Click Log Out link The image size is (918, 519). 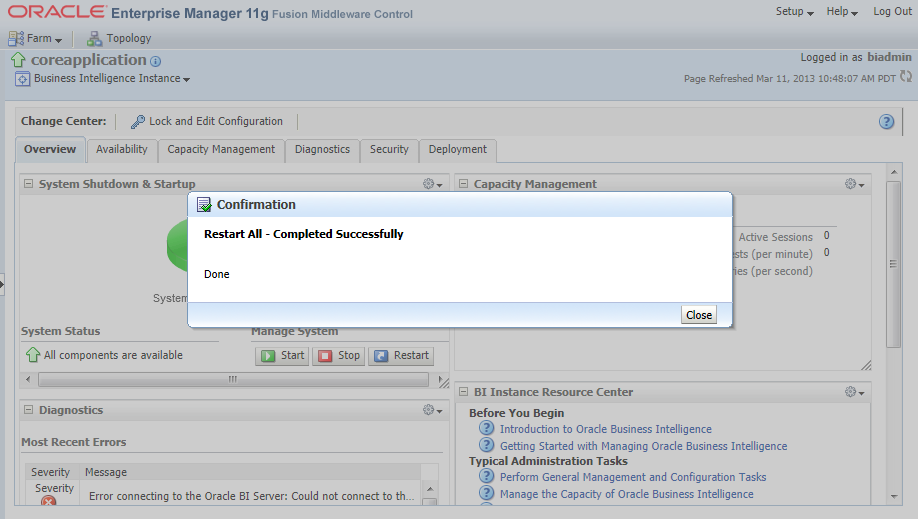892,12
